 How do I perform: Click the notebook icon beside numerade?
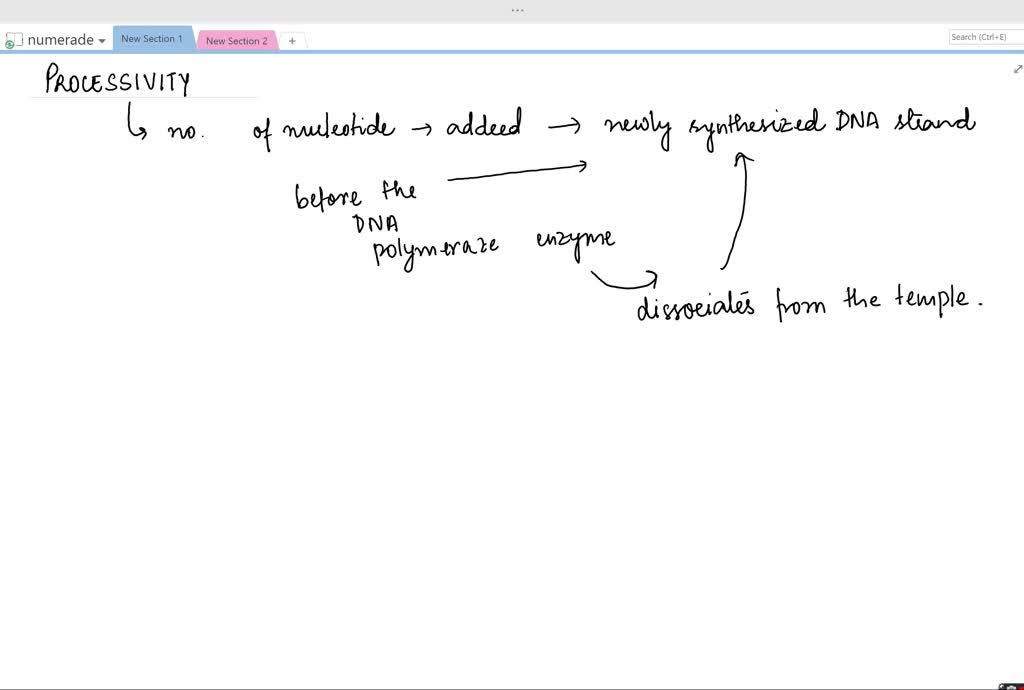(13, 39)
